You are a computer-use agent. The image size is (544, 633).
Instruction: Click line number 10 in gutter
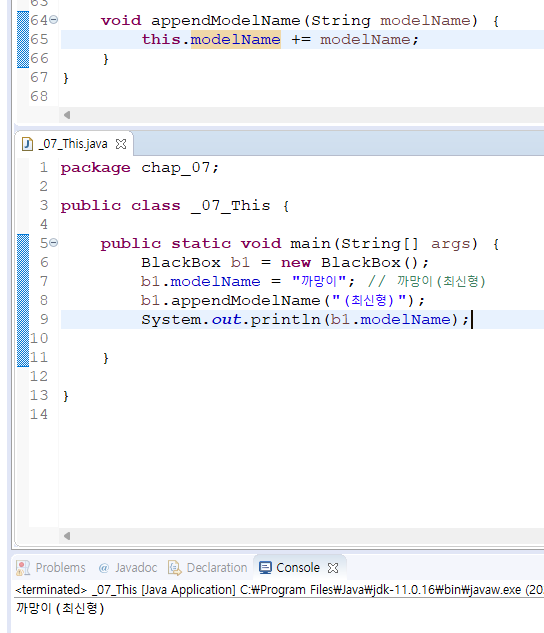(39, 338)
